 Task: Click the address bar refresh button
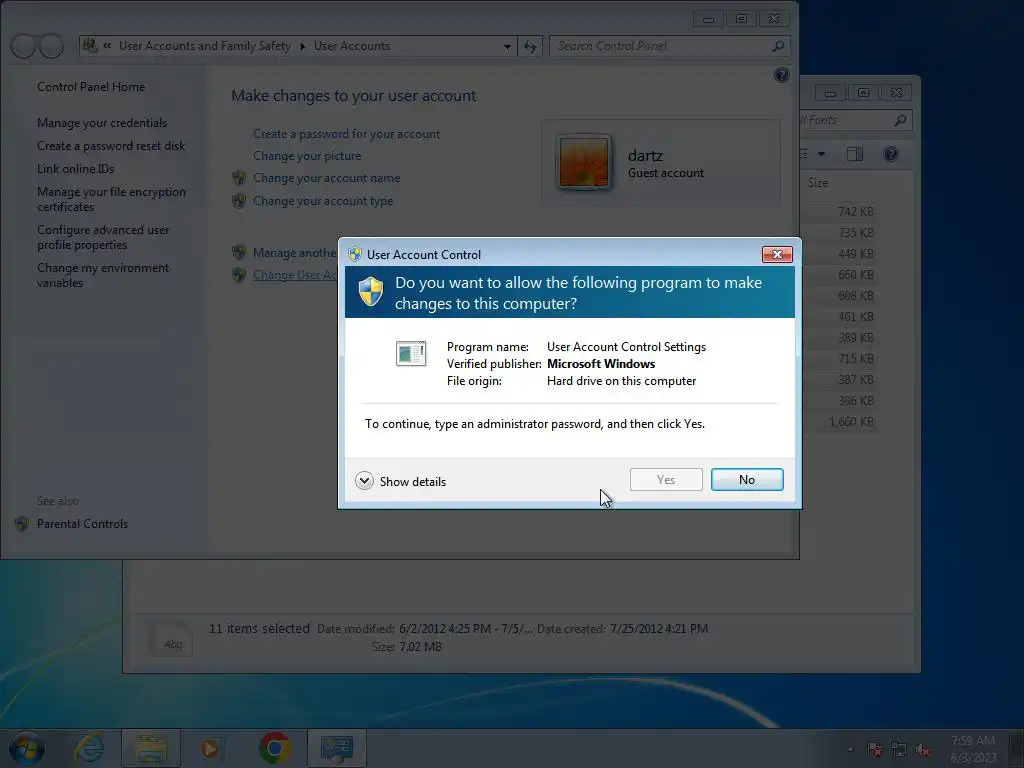pos(530,46)
